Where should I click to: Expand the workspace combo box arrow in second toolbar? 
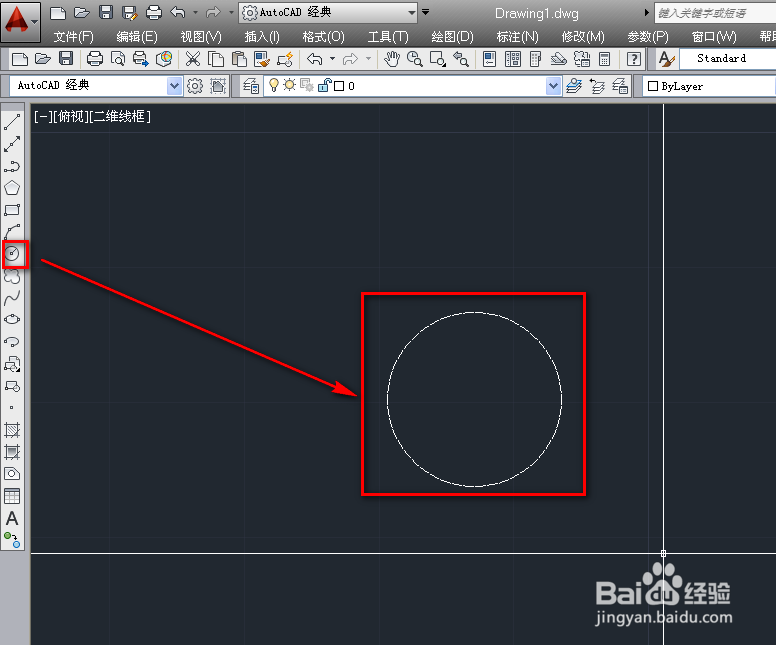(x=174, y=86)
